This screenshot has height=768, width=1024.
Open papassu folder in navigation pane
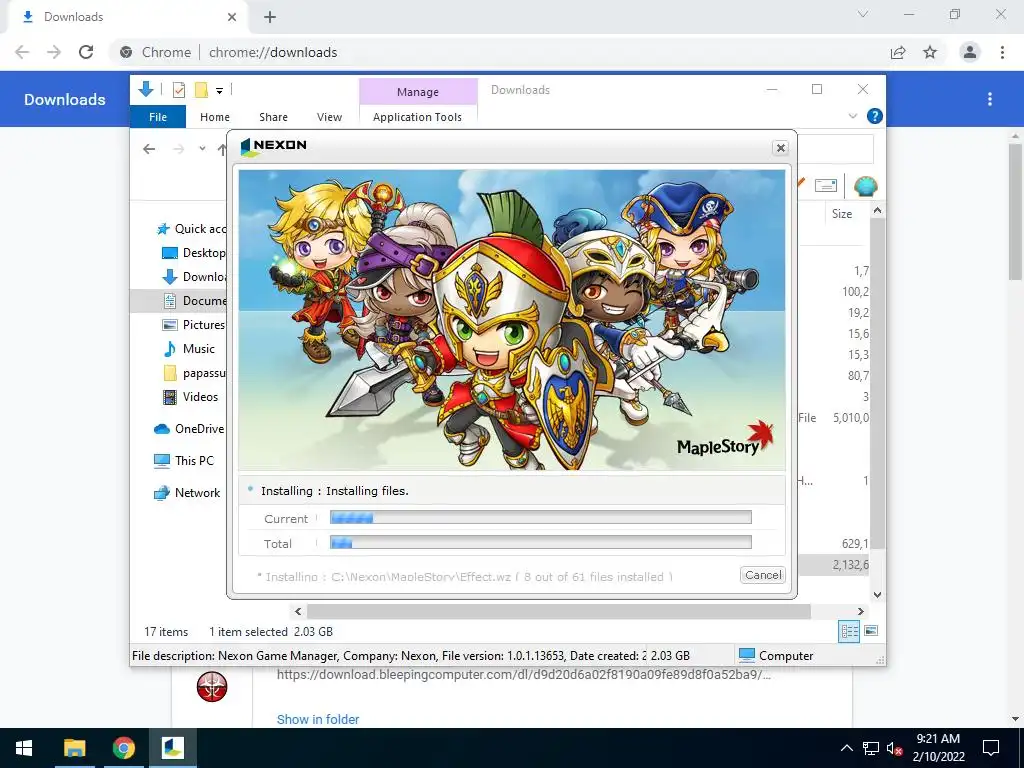[x=194, y=373]
